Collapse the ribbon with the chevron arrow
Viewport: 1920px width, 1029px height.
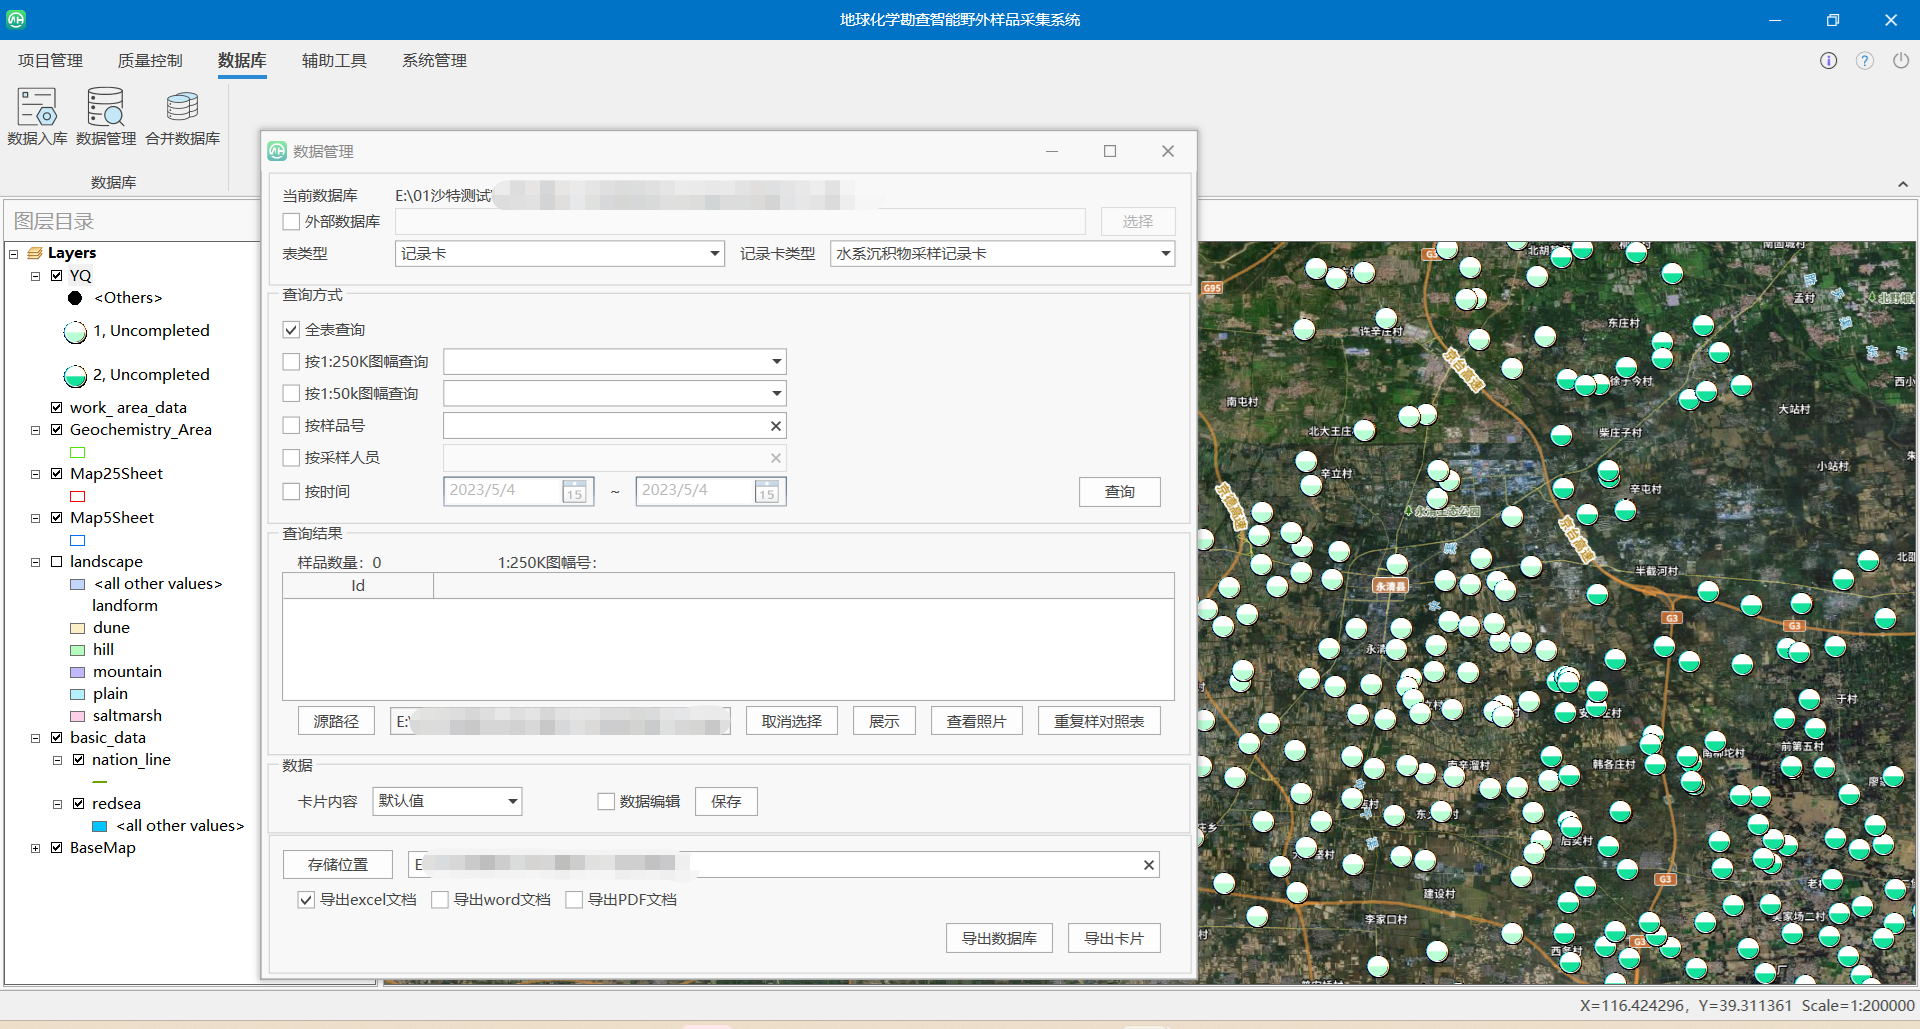pos(1902,184)
